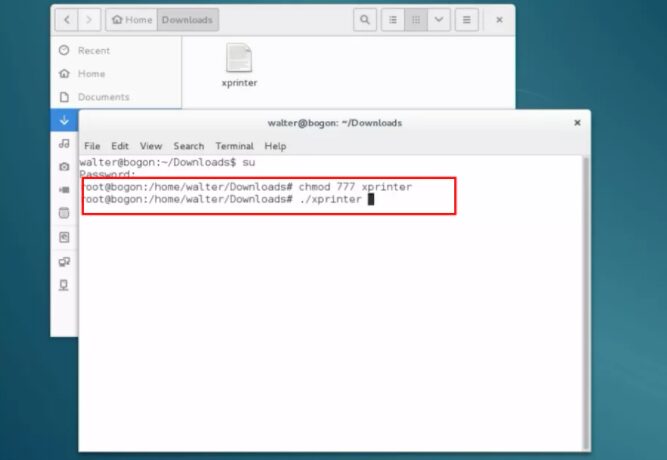Screen dimensions: 667x460
Task: Open the Music sidebar icon
Action: (x=64, y=143)
